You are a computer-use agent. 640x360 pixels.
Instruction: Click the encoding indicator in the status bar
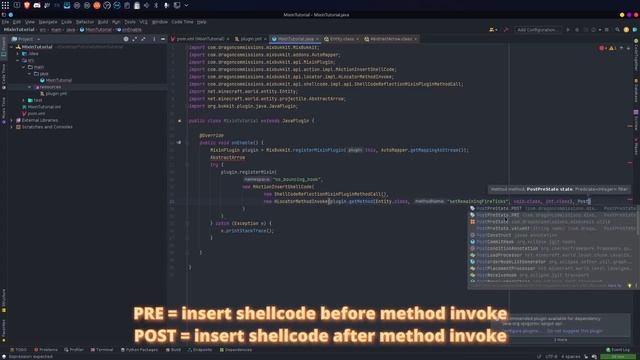(x=551, y=357)
